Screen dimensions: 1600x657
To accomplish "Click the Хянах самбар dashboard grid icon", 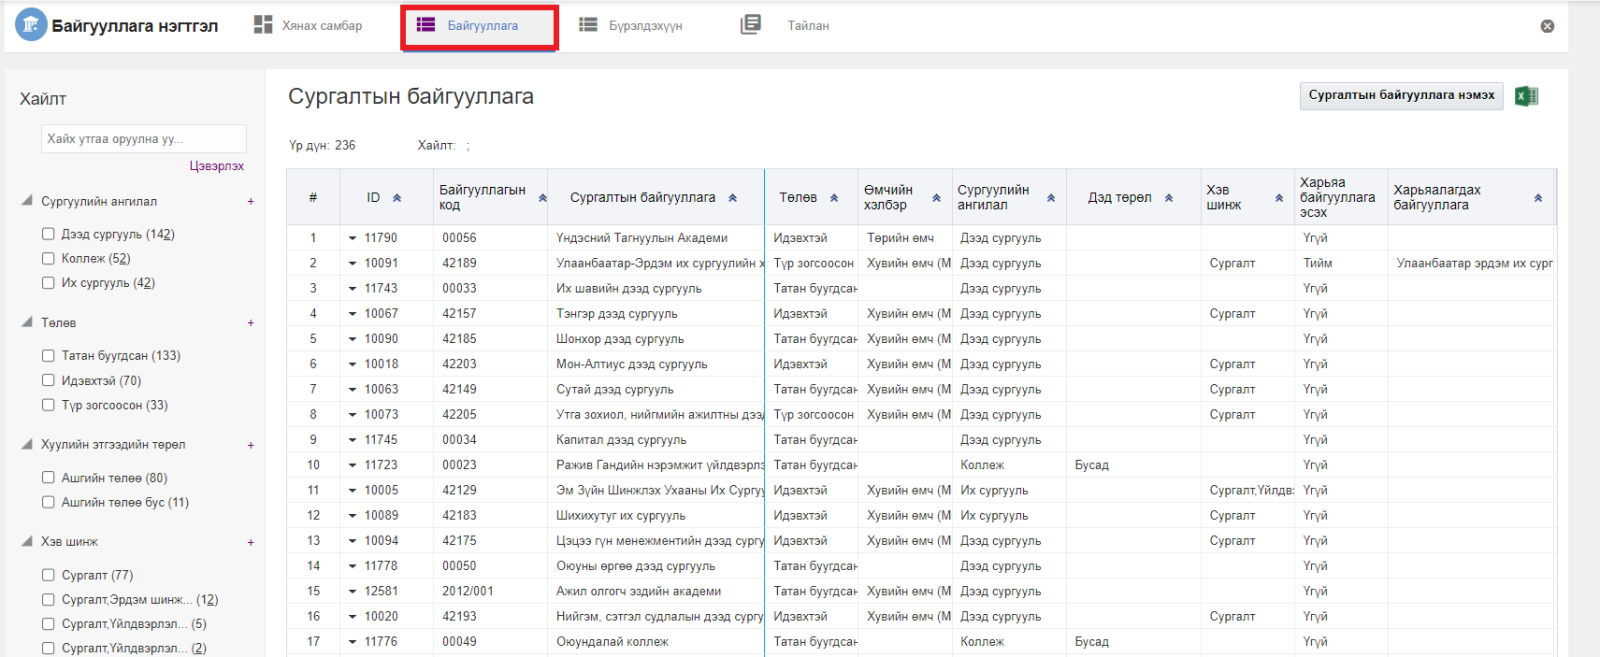I will click(x=263, y=25).
